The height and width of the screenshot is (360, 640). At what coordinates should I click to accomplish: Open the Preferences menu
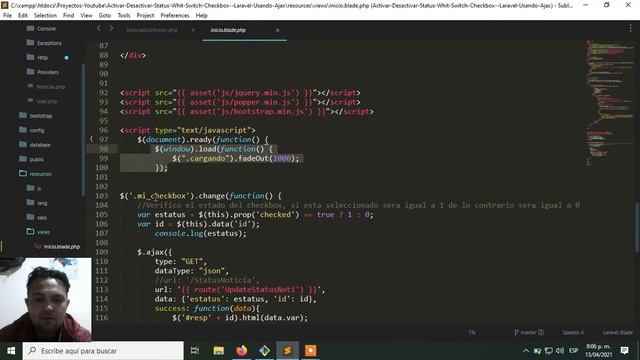[175, 16]
